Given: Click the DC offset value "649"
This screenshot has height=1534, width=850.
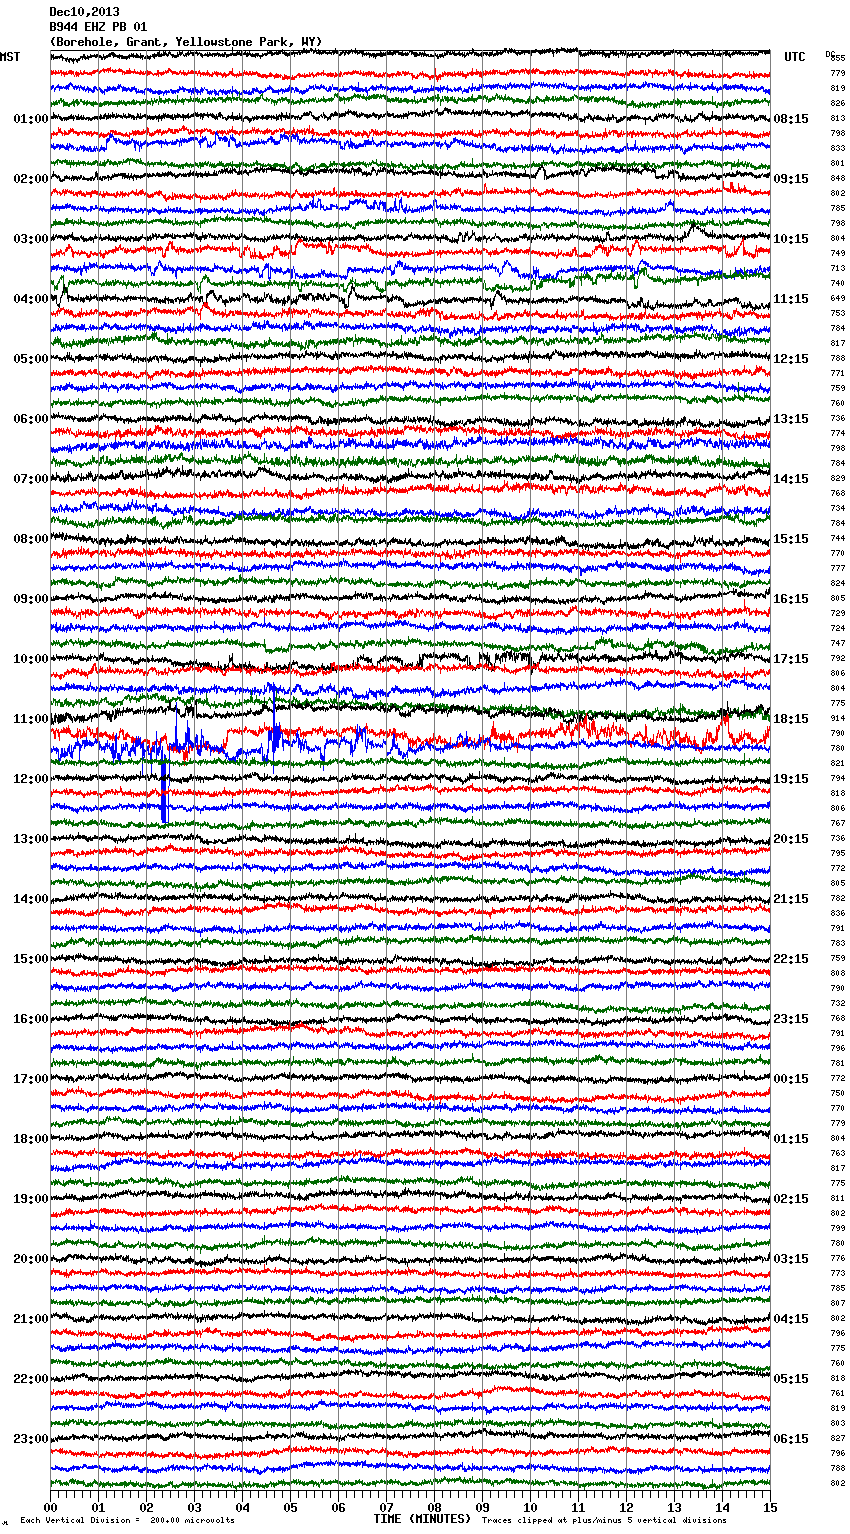Looking at the screenshot, I should tap(838, 299).
